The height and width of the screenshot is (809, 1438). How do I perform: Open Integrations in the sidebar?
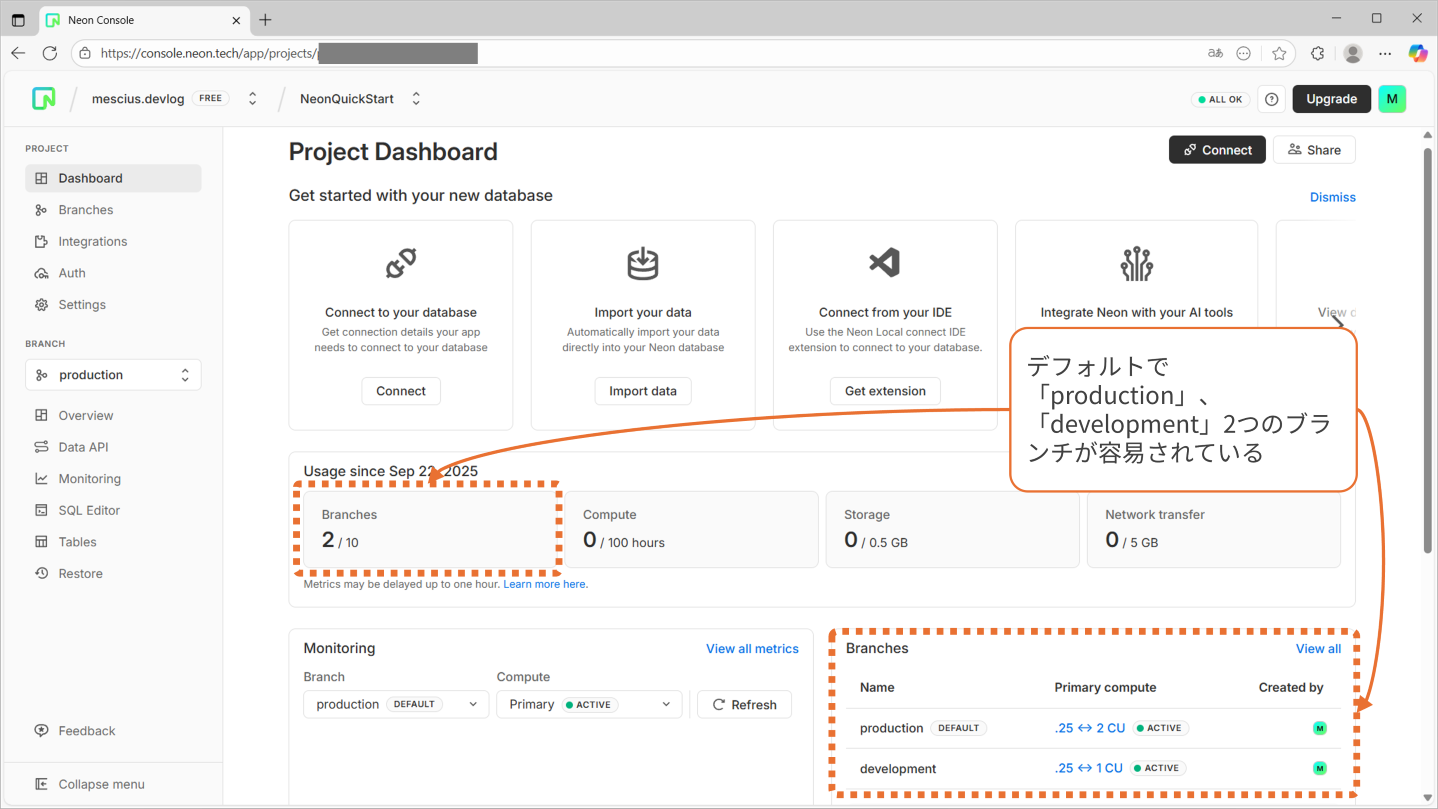92,241
